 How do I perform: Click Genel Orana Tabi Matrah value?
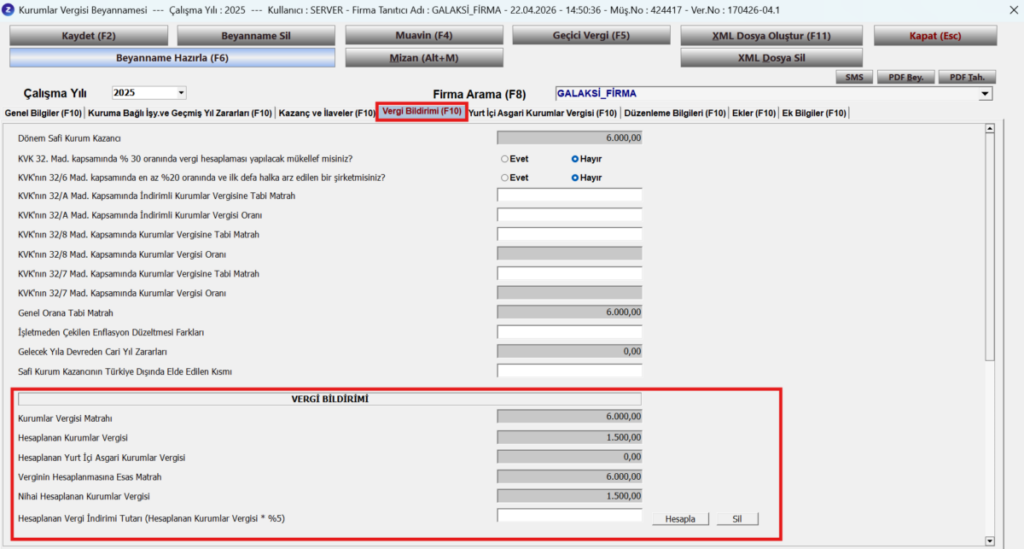[569, 312]
